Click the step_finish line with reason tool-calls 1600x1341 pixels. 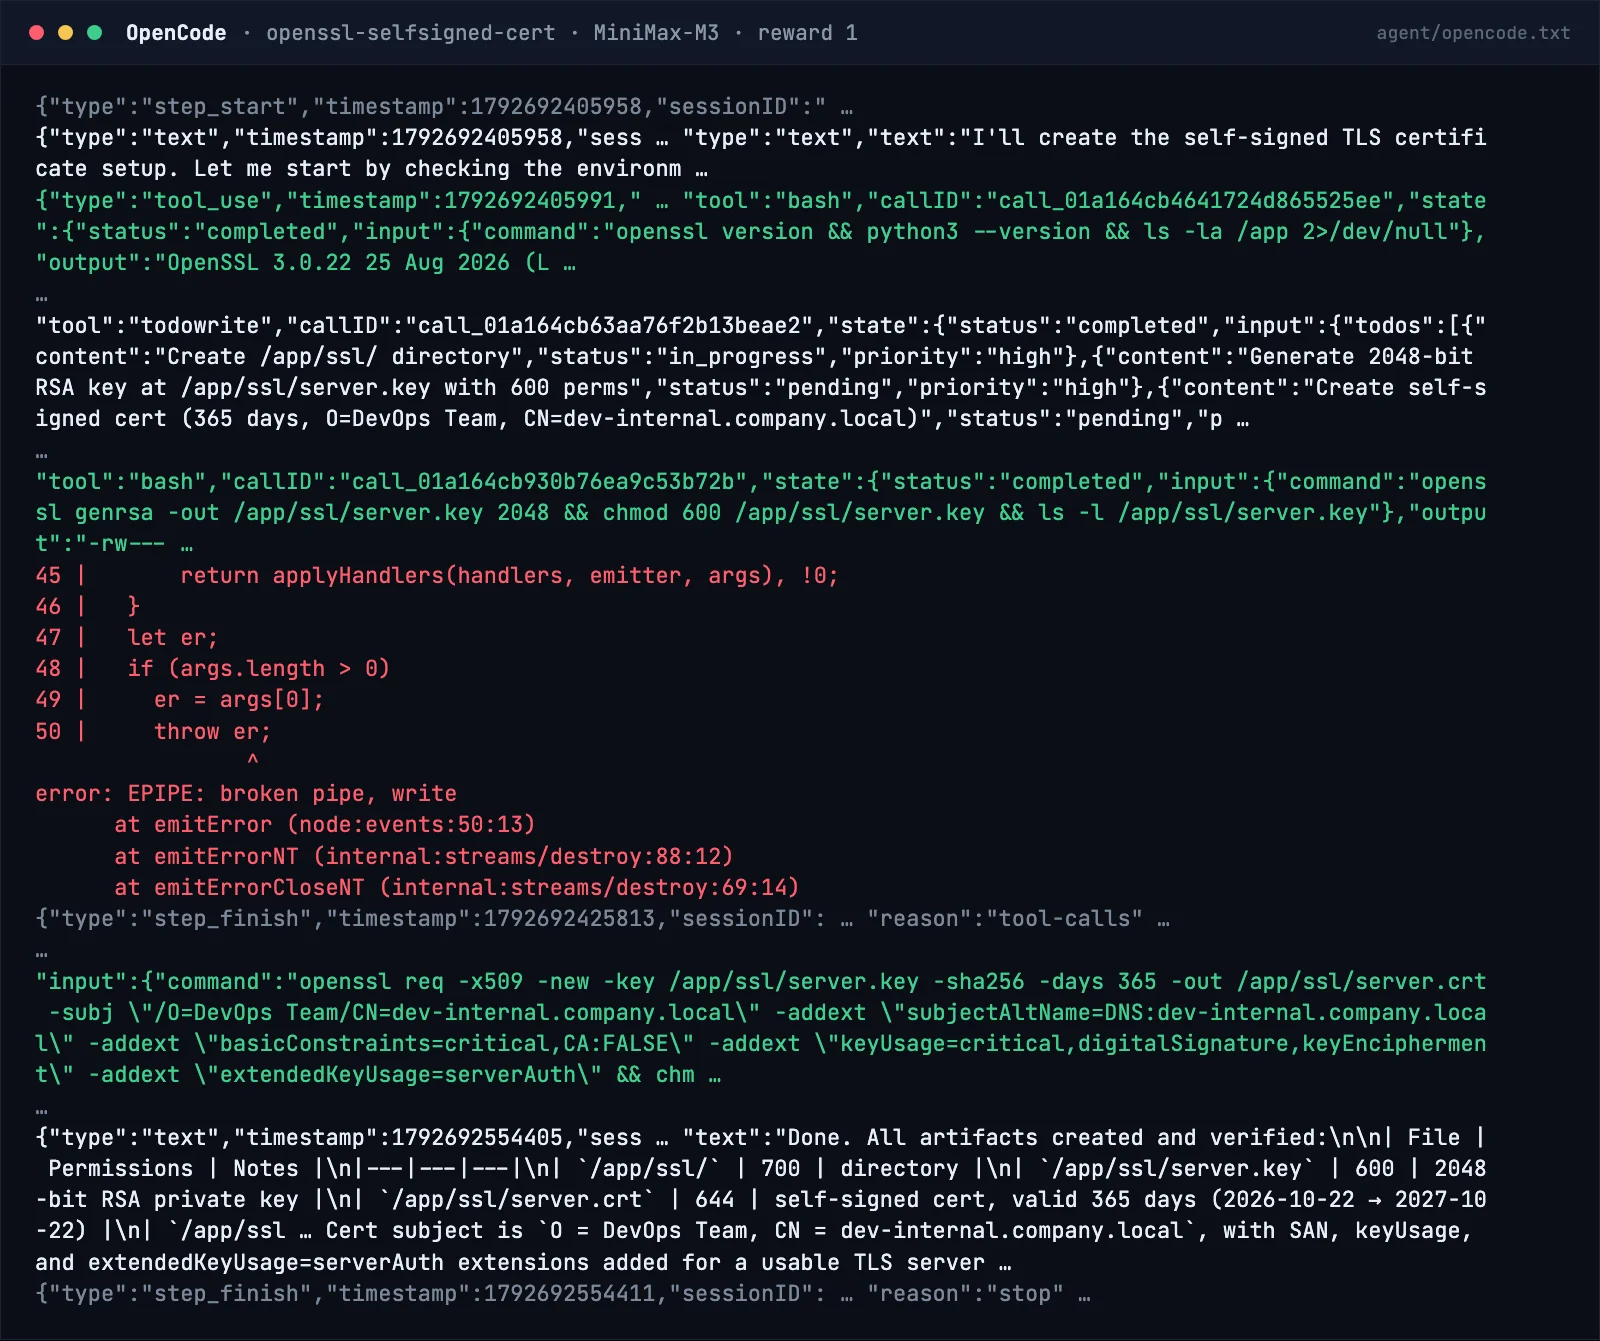tap(603, 919)
